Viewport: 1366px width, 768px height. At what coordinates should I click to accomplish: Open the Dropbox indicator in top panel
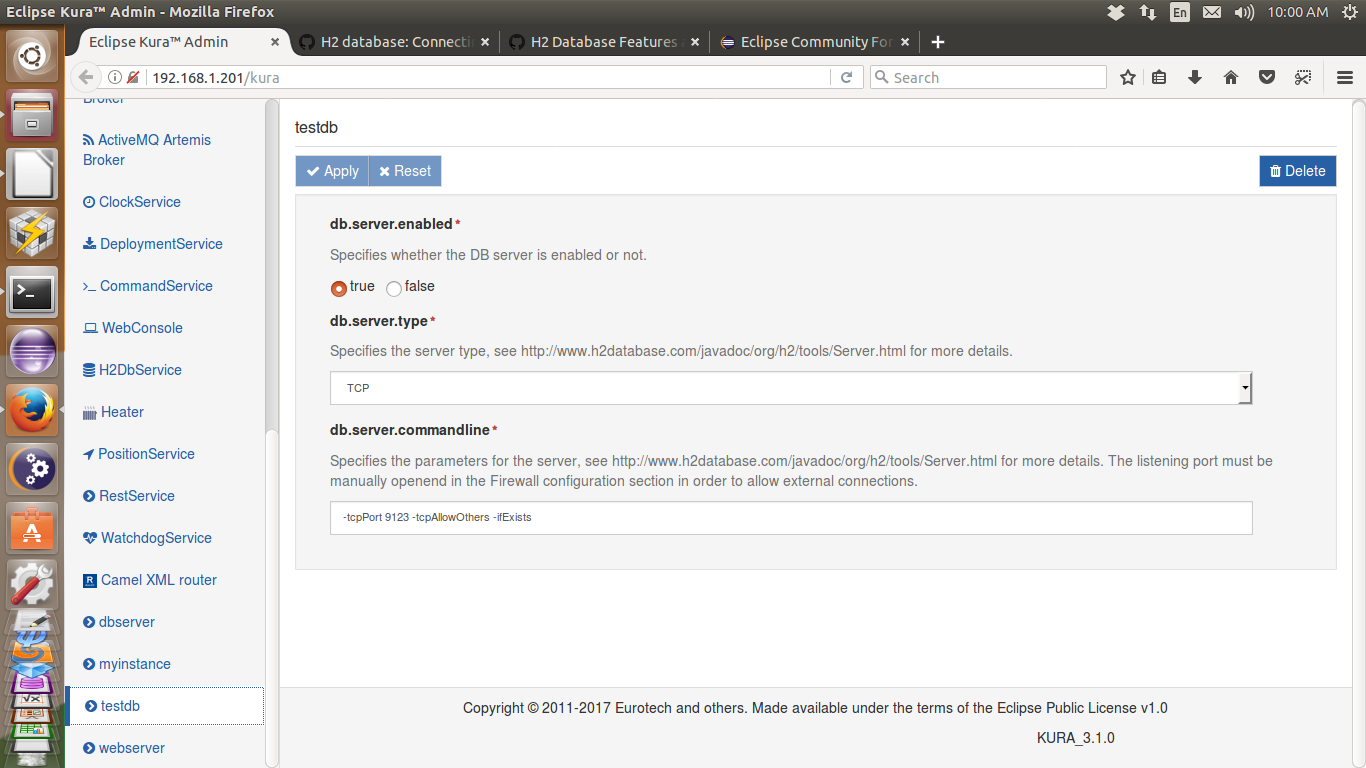[x=1117, y=12]
